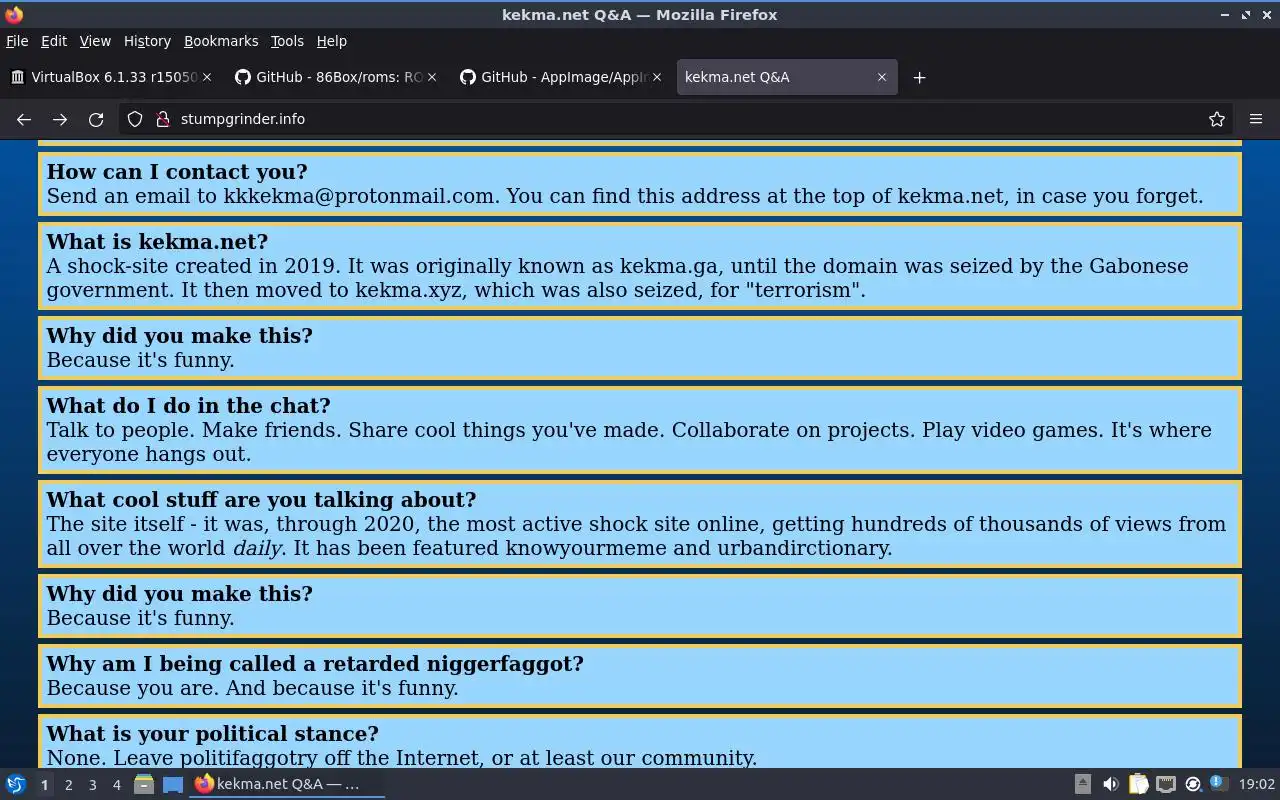This screenshot has height=800, width=1280.
Task: Minimize the Firefox window
Action: pos(1225,14)
